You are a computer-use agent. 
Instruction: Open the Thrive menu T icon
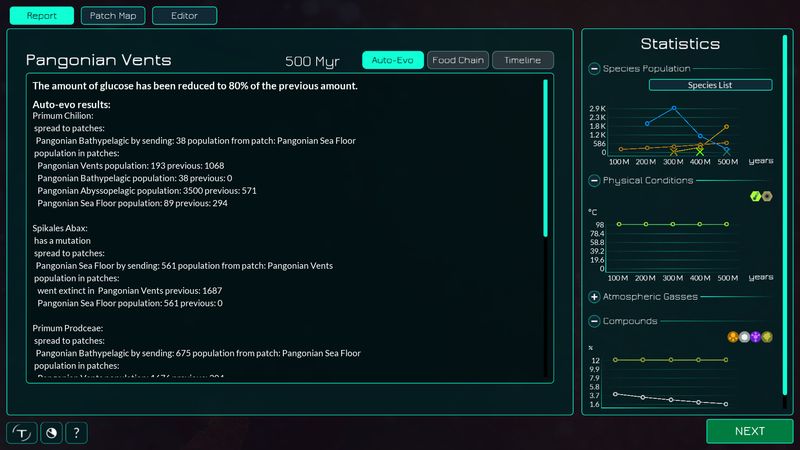pos(22,432)
